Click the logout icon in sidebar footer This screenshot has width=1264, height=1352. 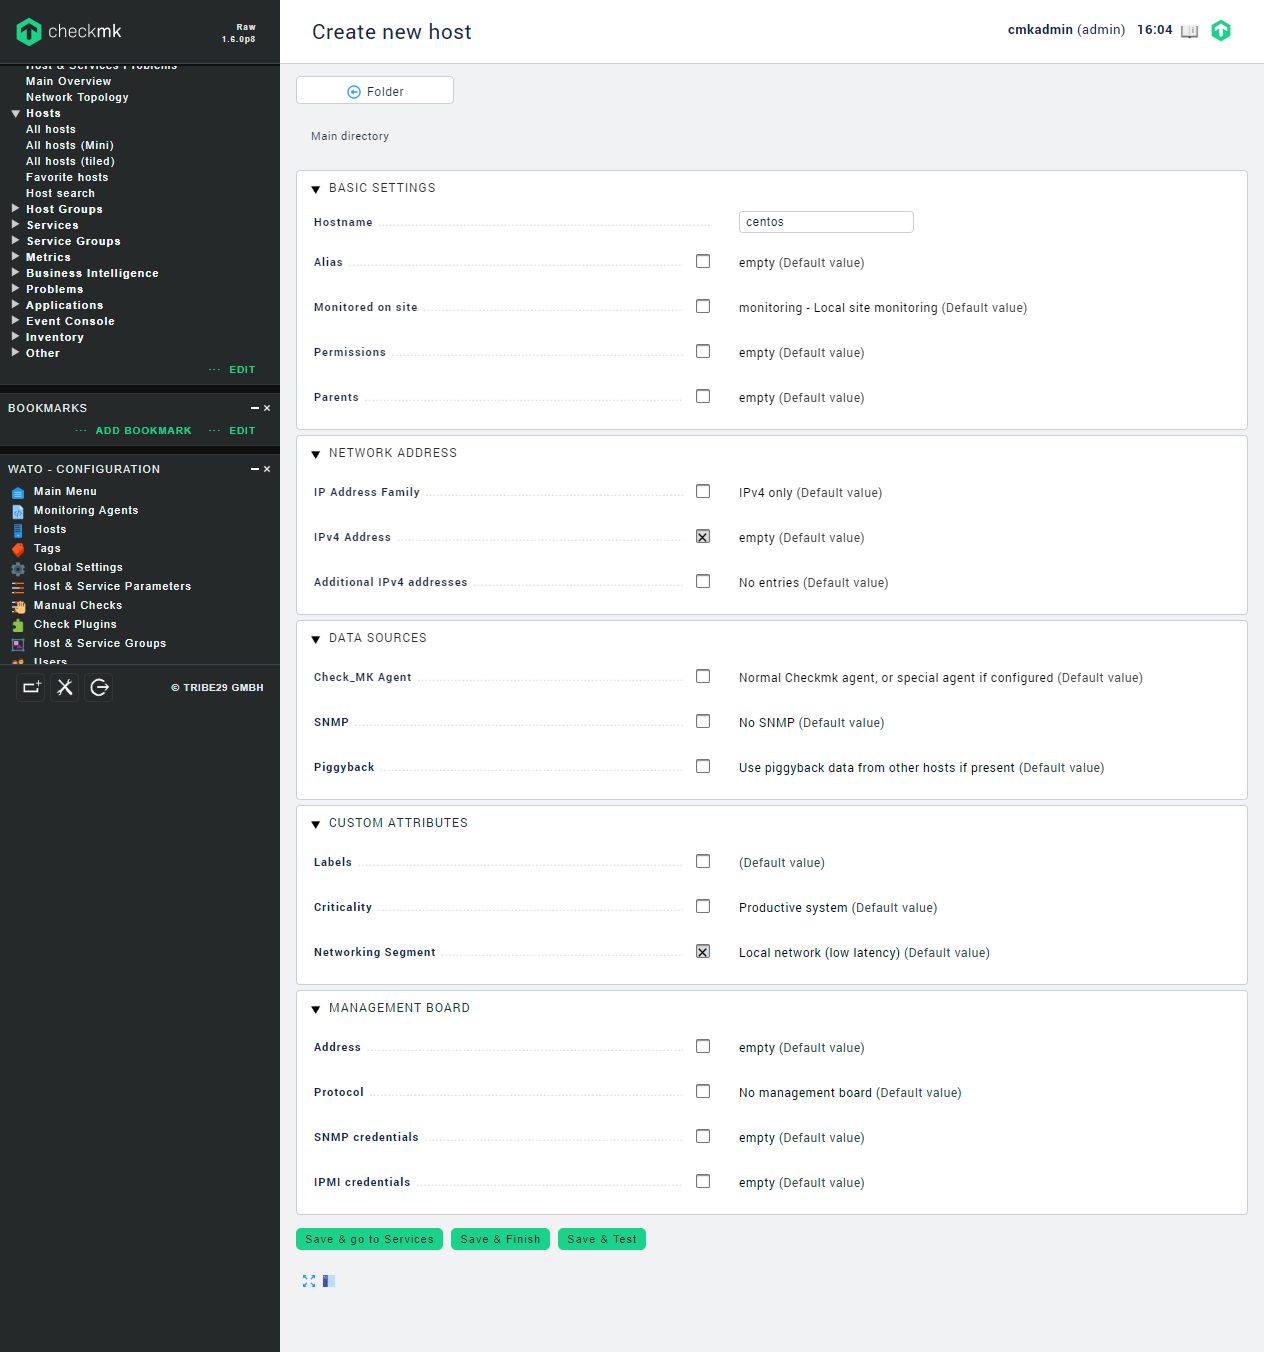click(x=99, y=687)
